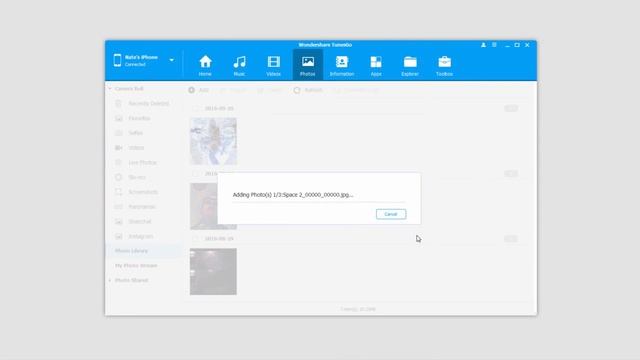Image resolution: width=640 pixels, height=360 pixels.
Task: Go to the Apps section
Action: [x=376, y=65]
